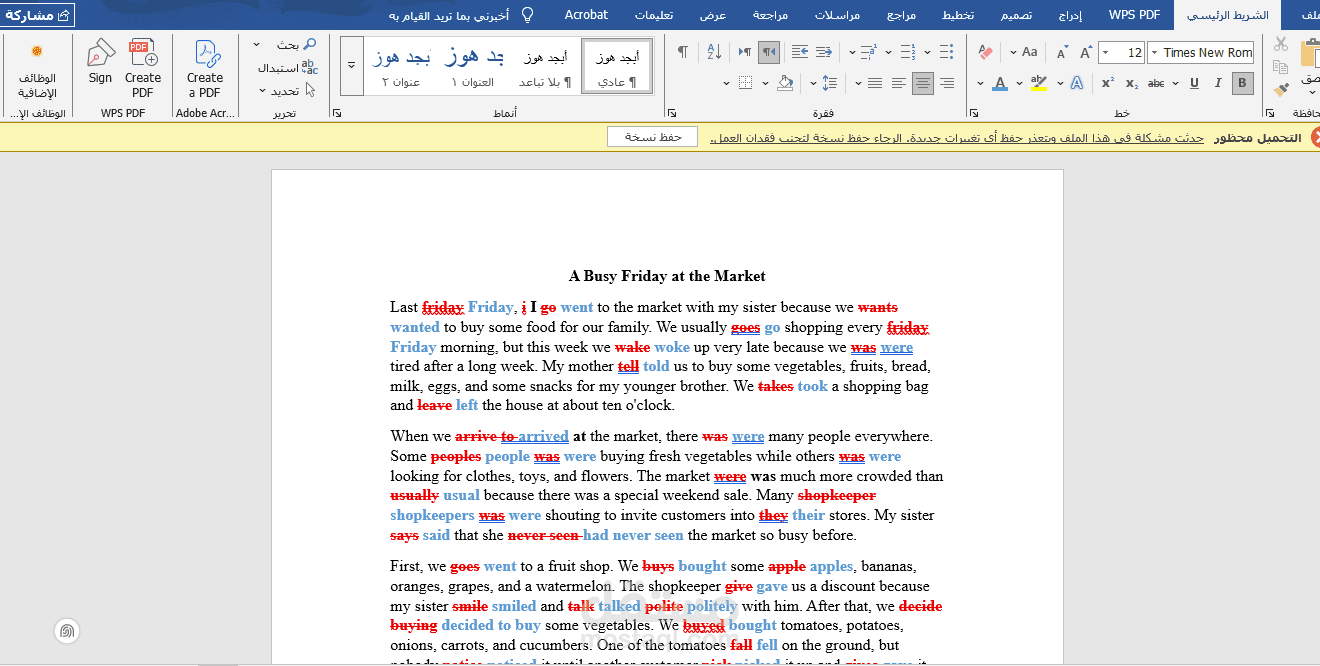Open the Review (مراجعة) tab
Screen dimensions: 1320x666
coord(770,15)
